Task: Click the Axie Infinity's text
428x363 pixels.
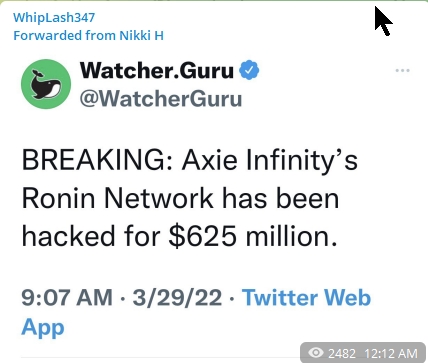Action: pos(270,160)
